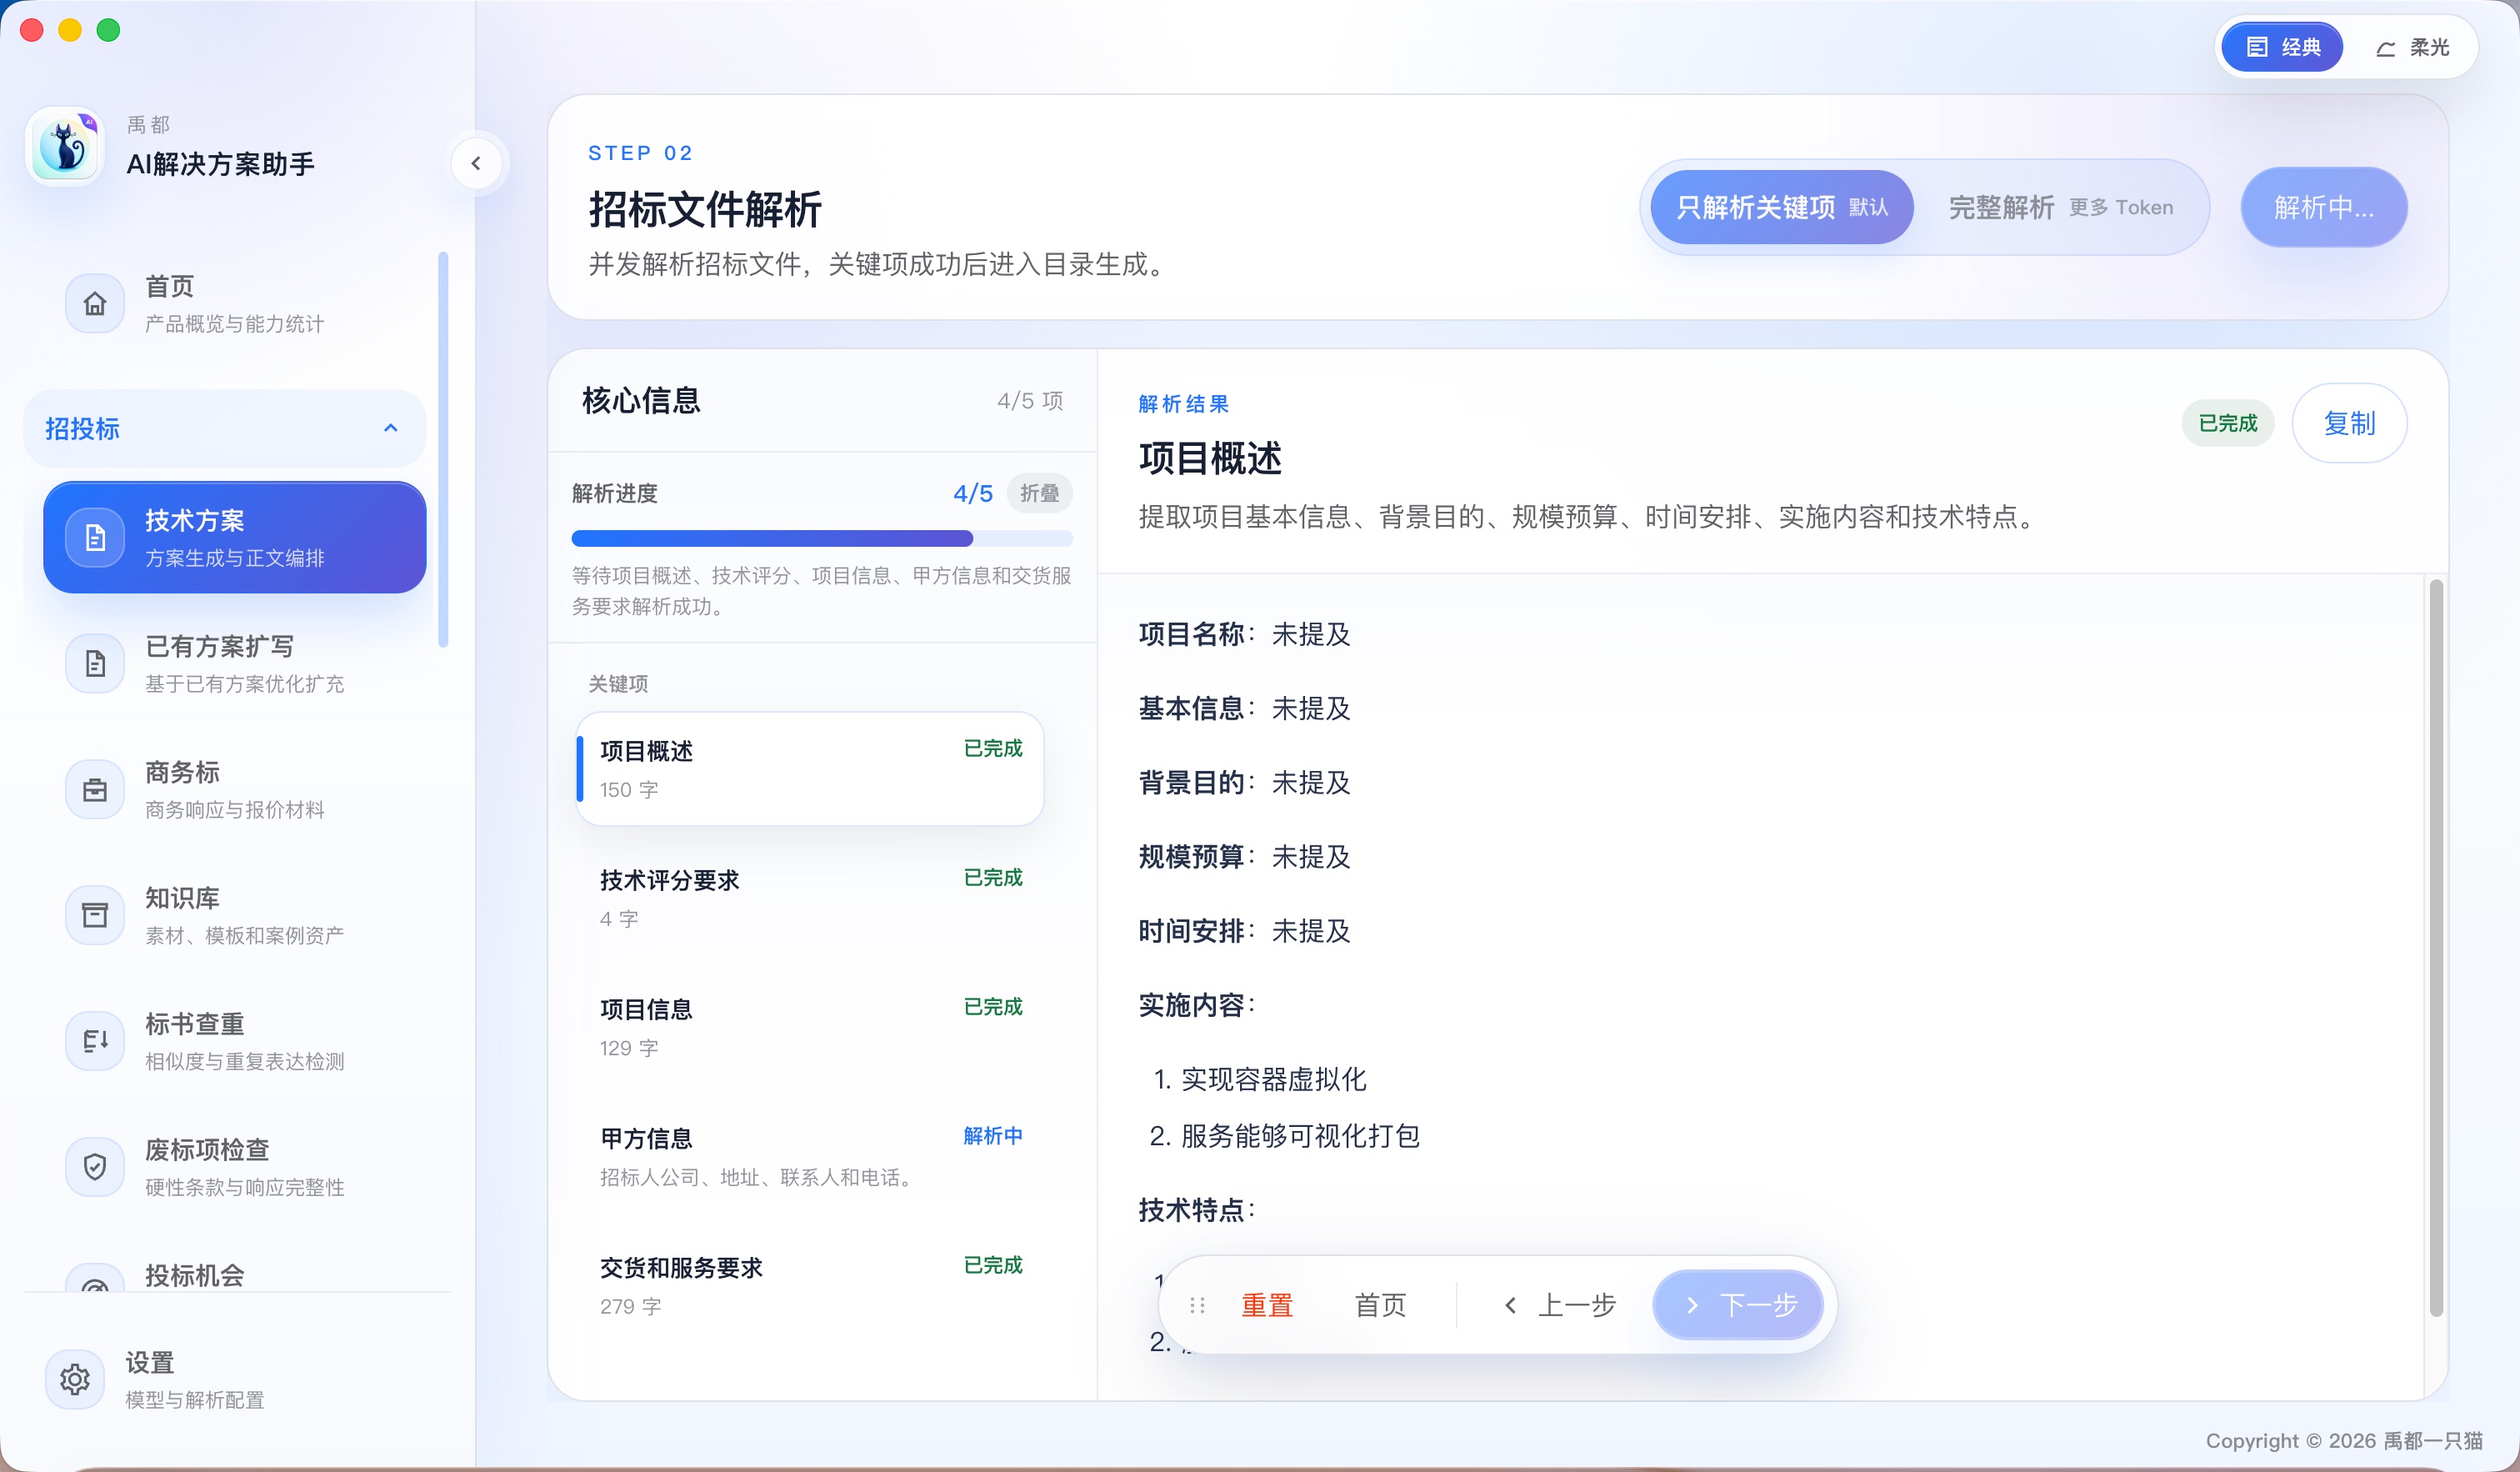Click 首页 on the floating bar
The width and height of the screenshot is (2520, 1472).
(x=1380, y=1305)
